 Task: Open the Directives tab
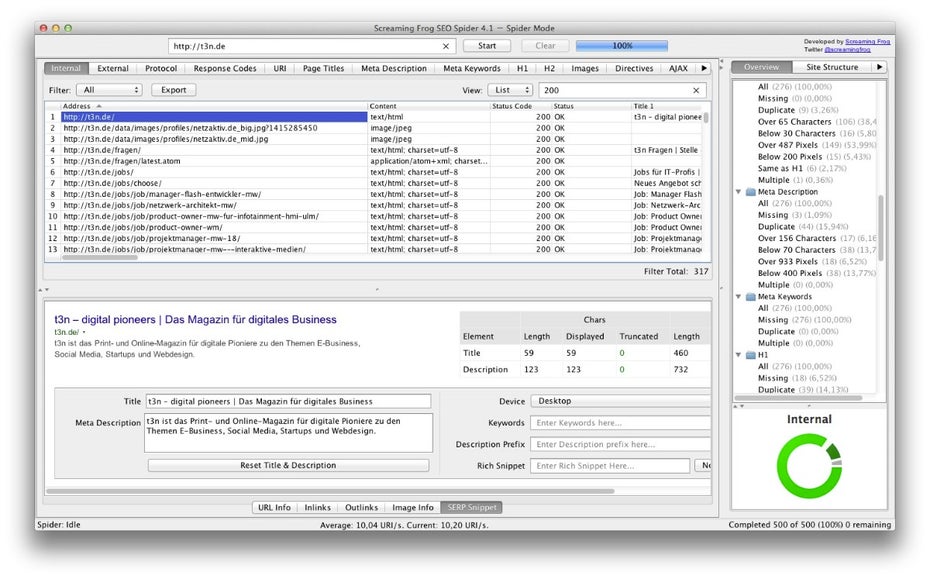click(x=634, y=68)
